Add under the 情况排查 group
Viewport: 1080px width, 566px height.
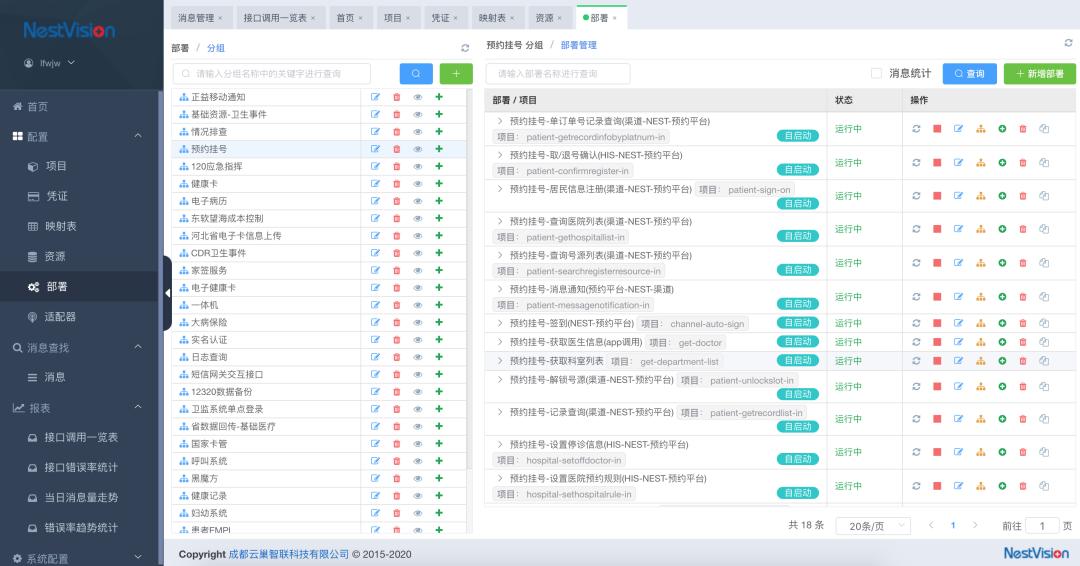pyautogui.click(x=439, y=132)
